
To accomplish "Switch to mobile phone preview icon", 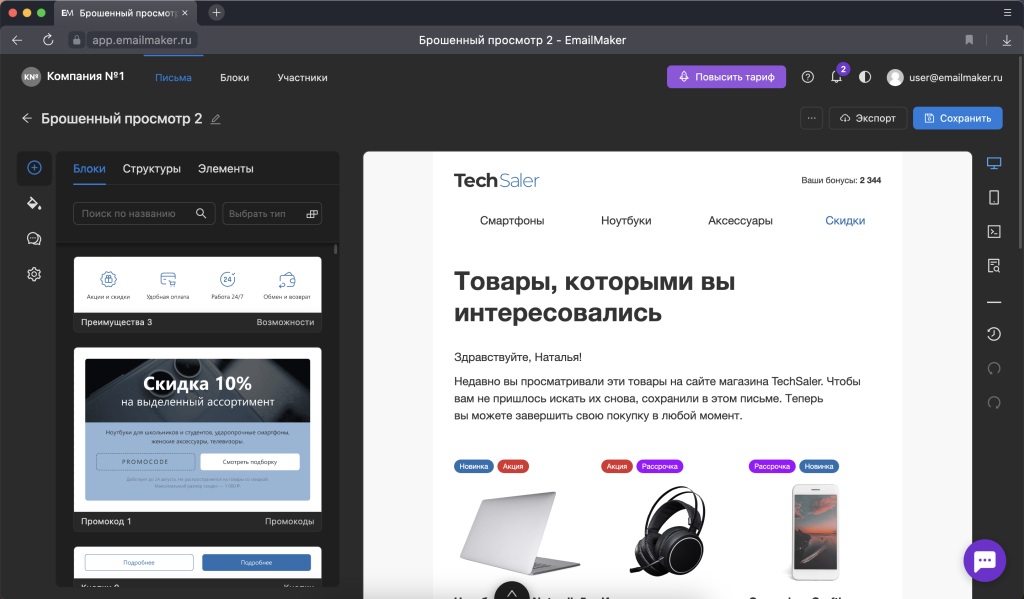I will click(x=994, y=197).
